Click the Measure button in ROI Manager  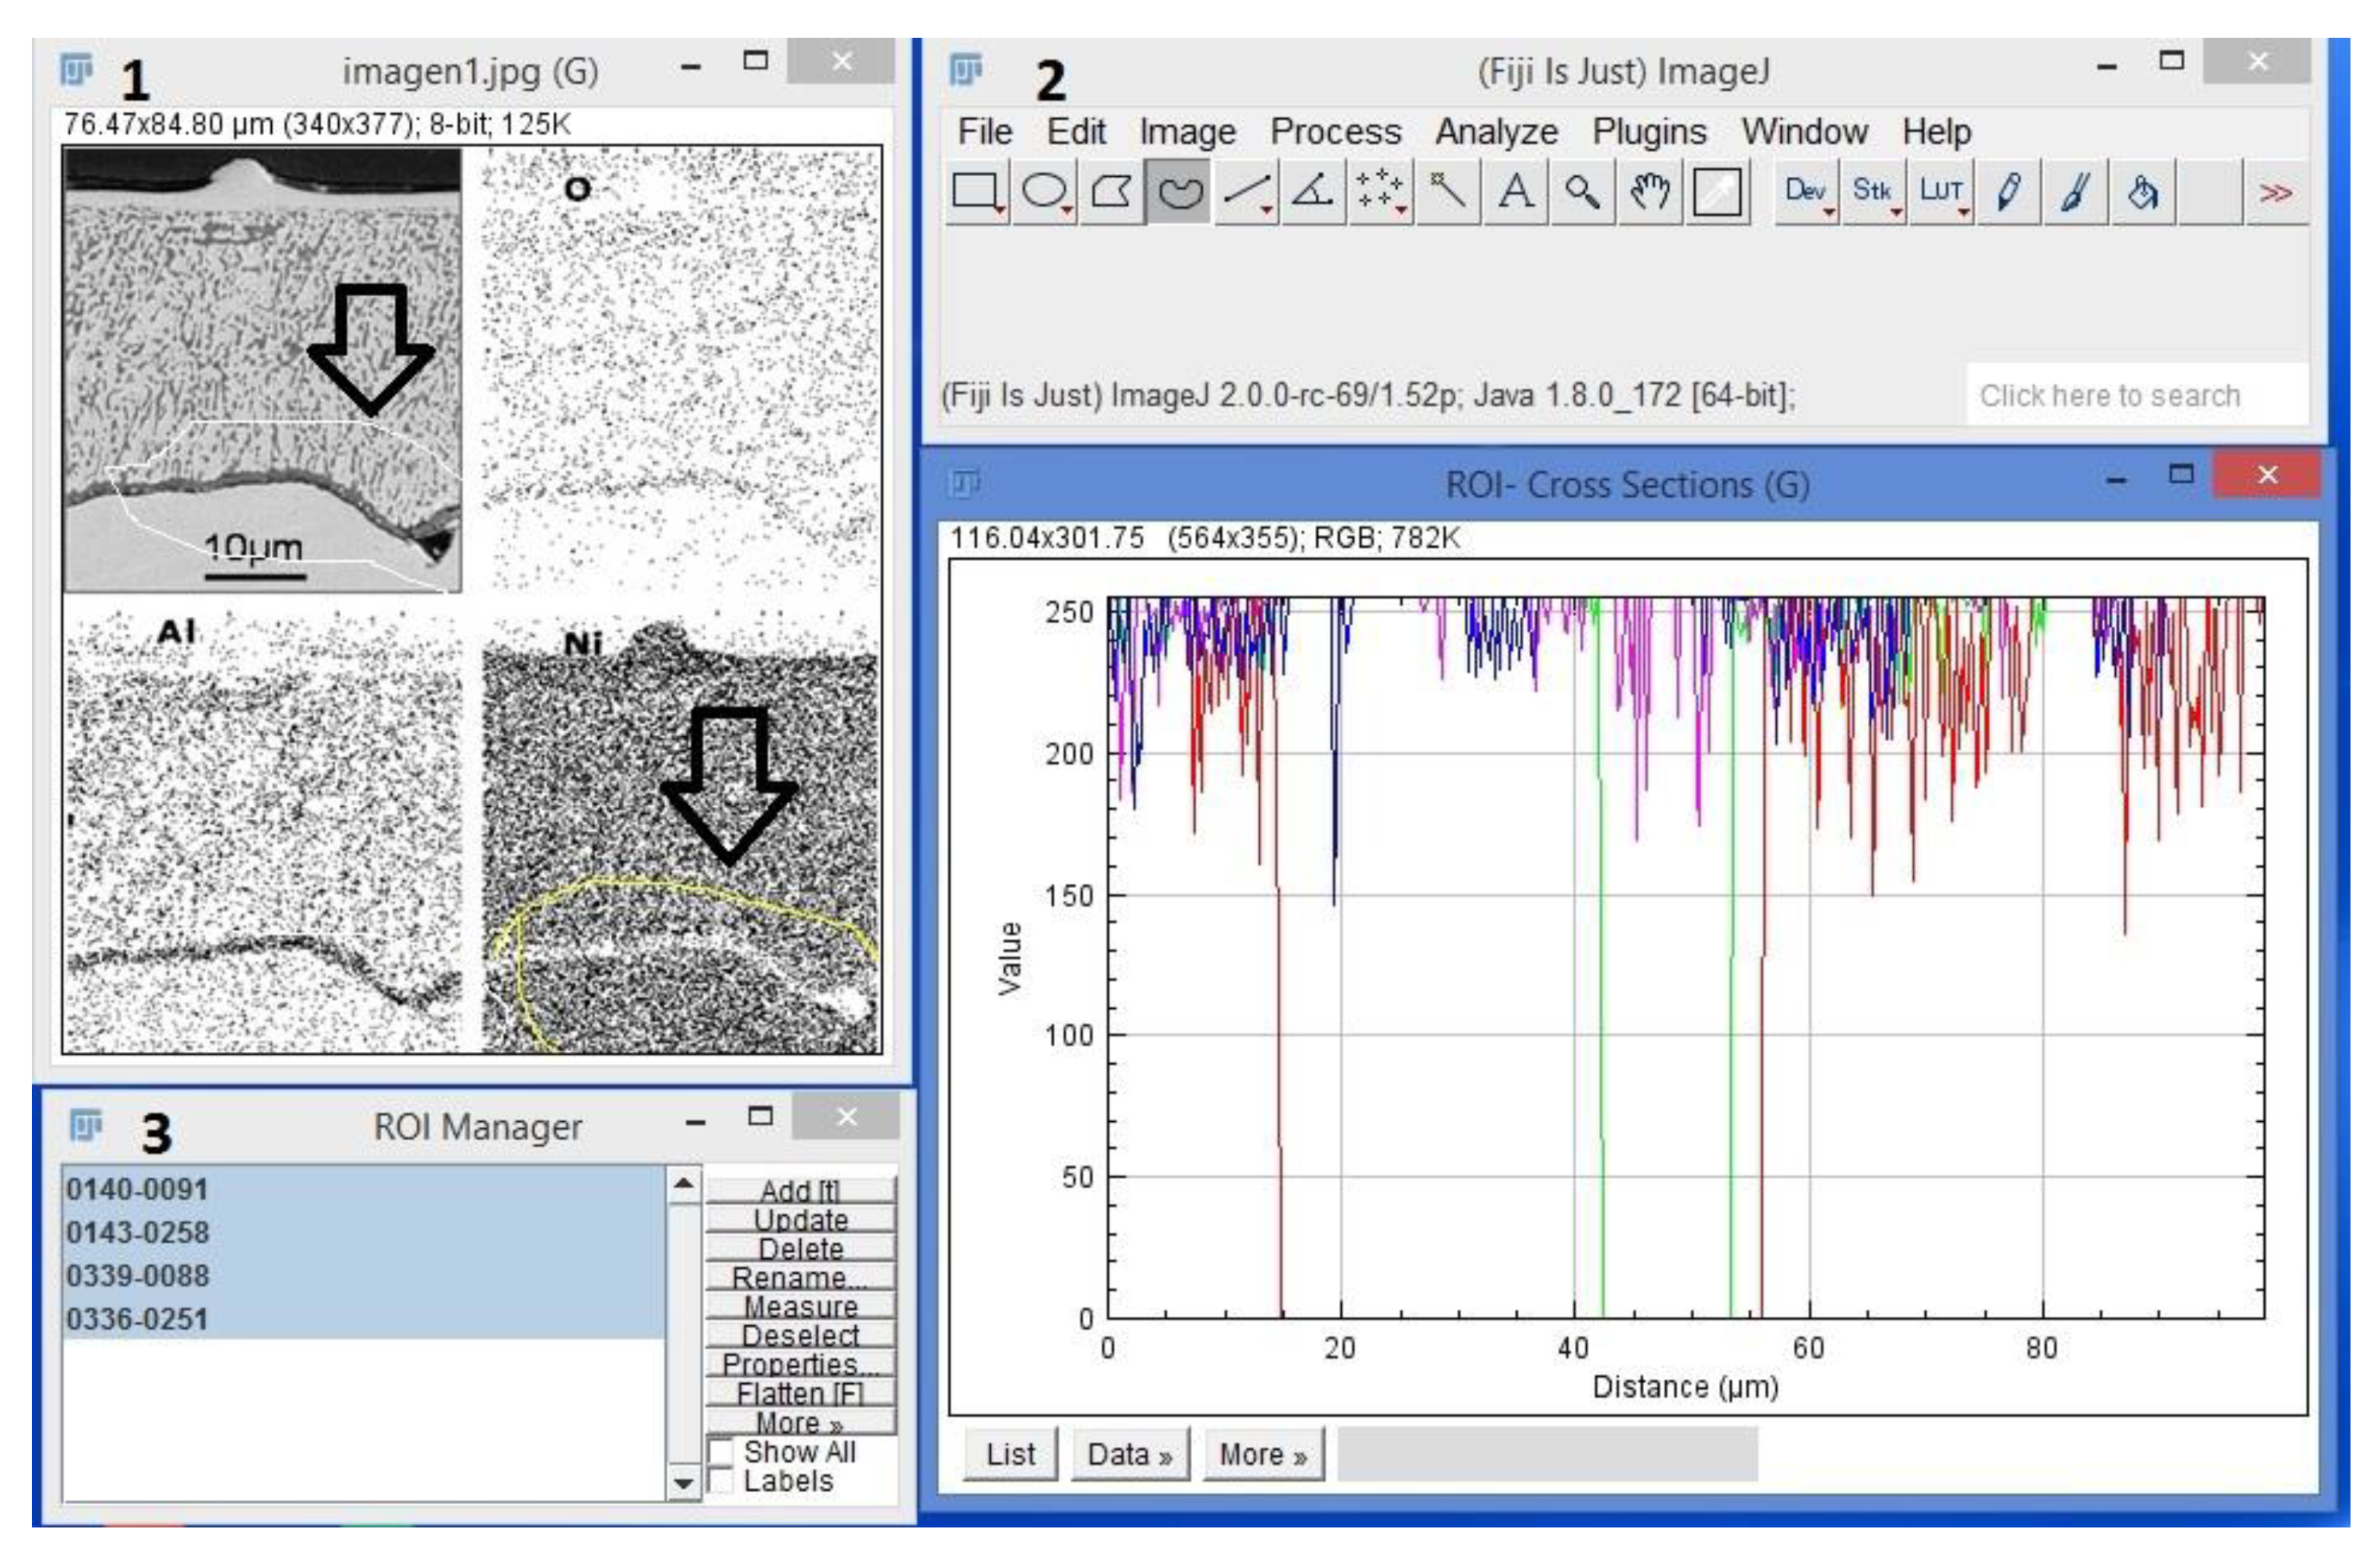(x=800, y=1306)
